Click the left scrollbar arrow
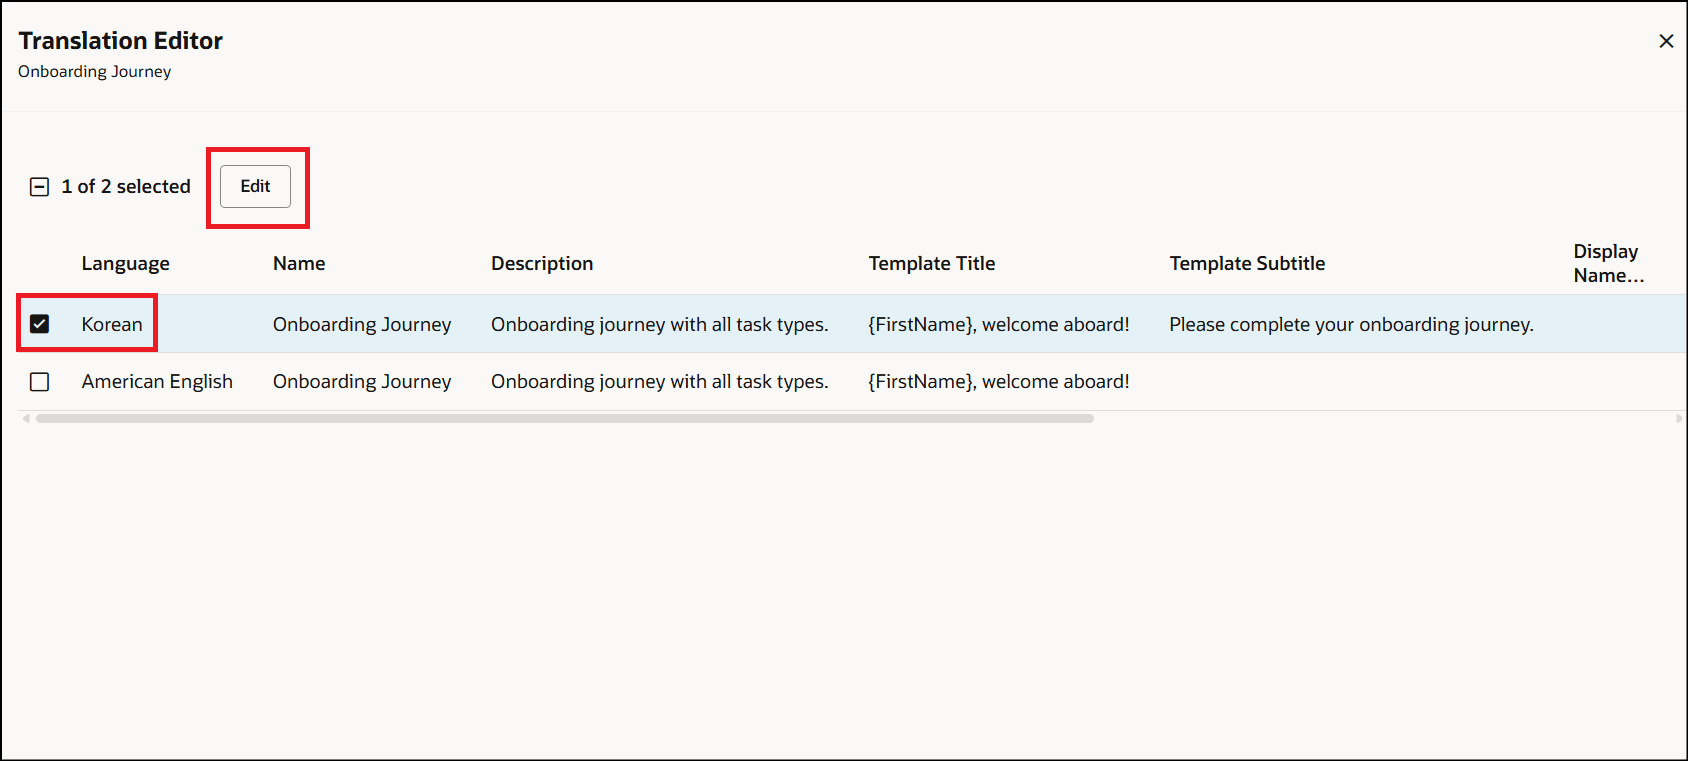1688x761 pixels. tap(24, 418)
